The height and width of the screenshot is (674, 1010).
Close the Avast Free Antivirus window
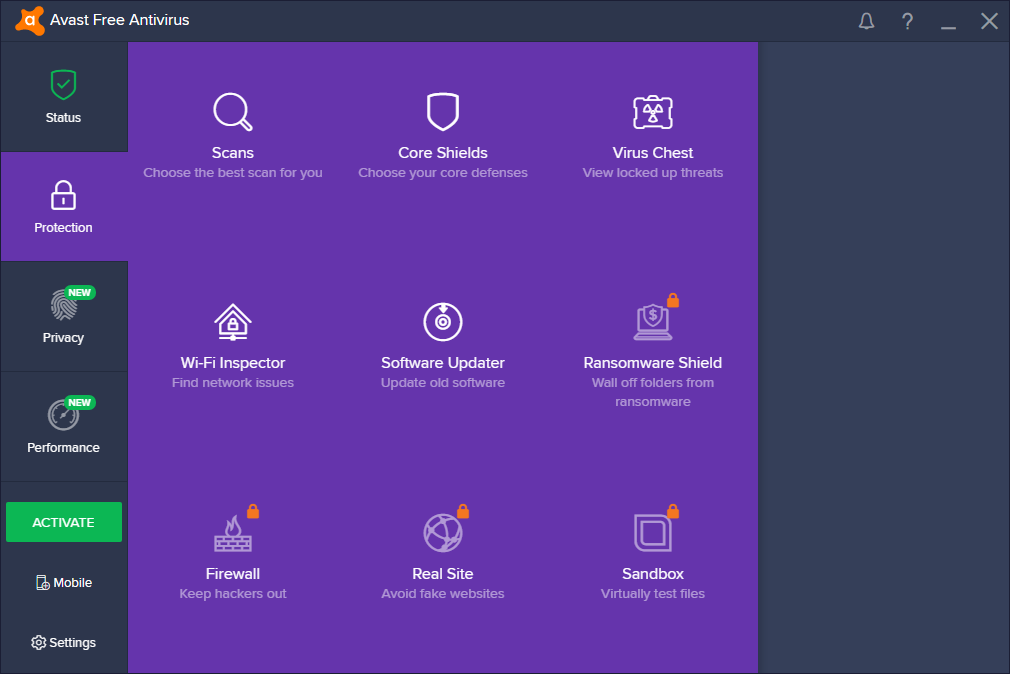coord(989,21)
